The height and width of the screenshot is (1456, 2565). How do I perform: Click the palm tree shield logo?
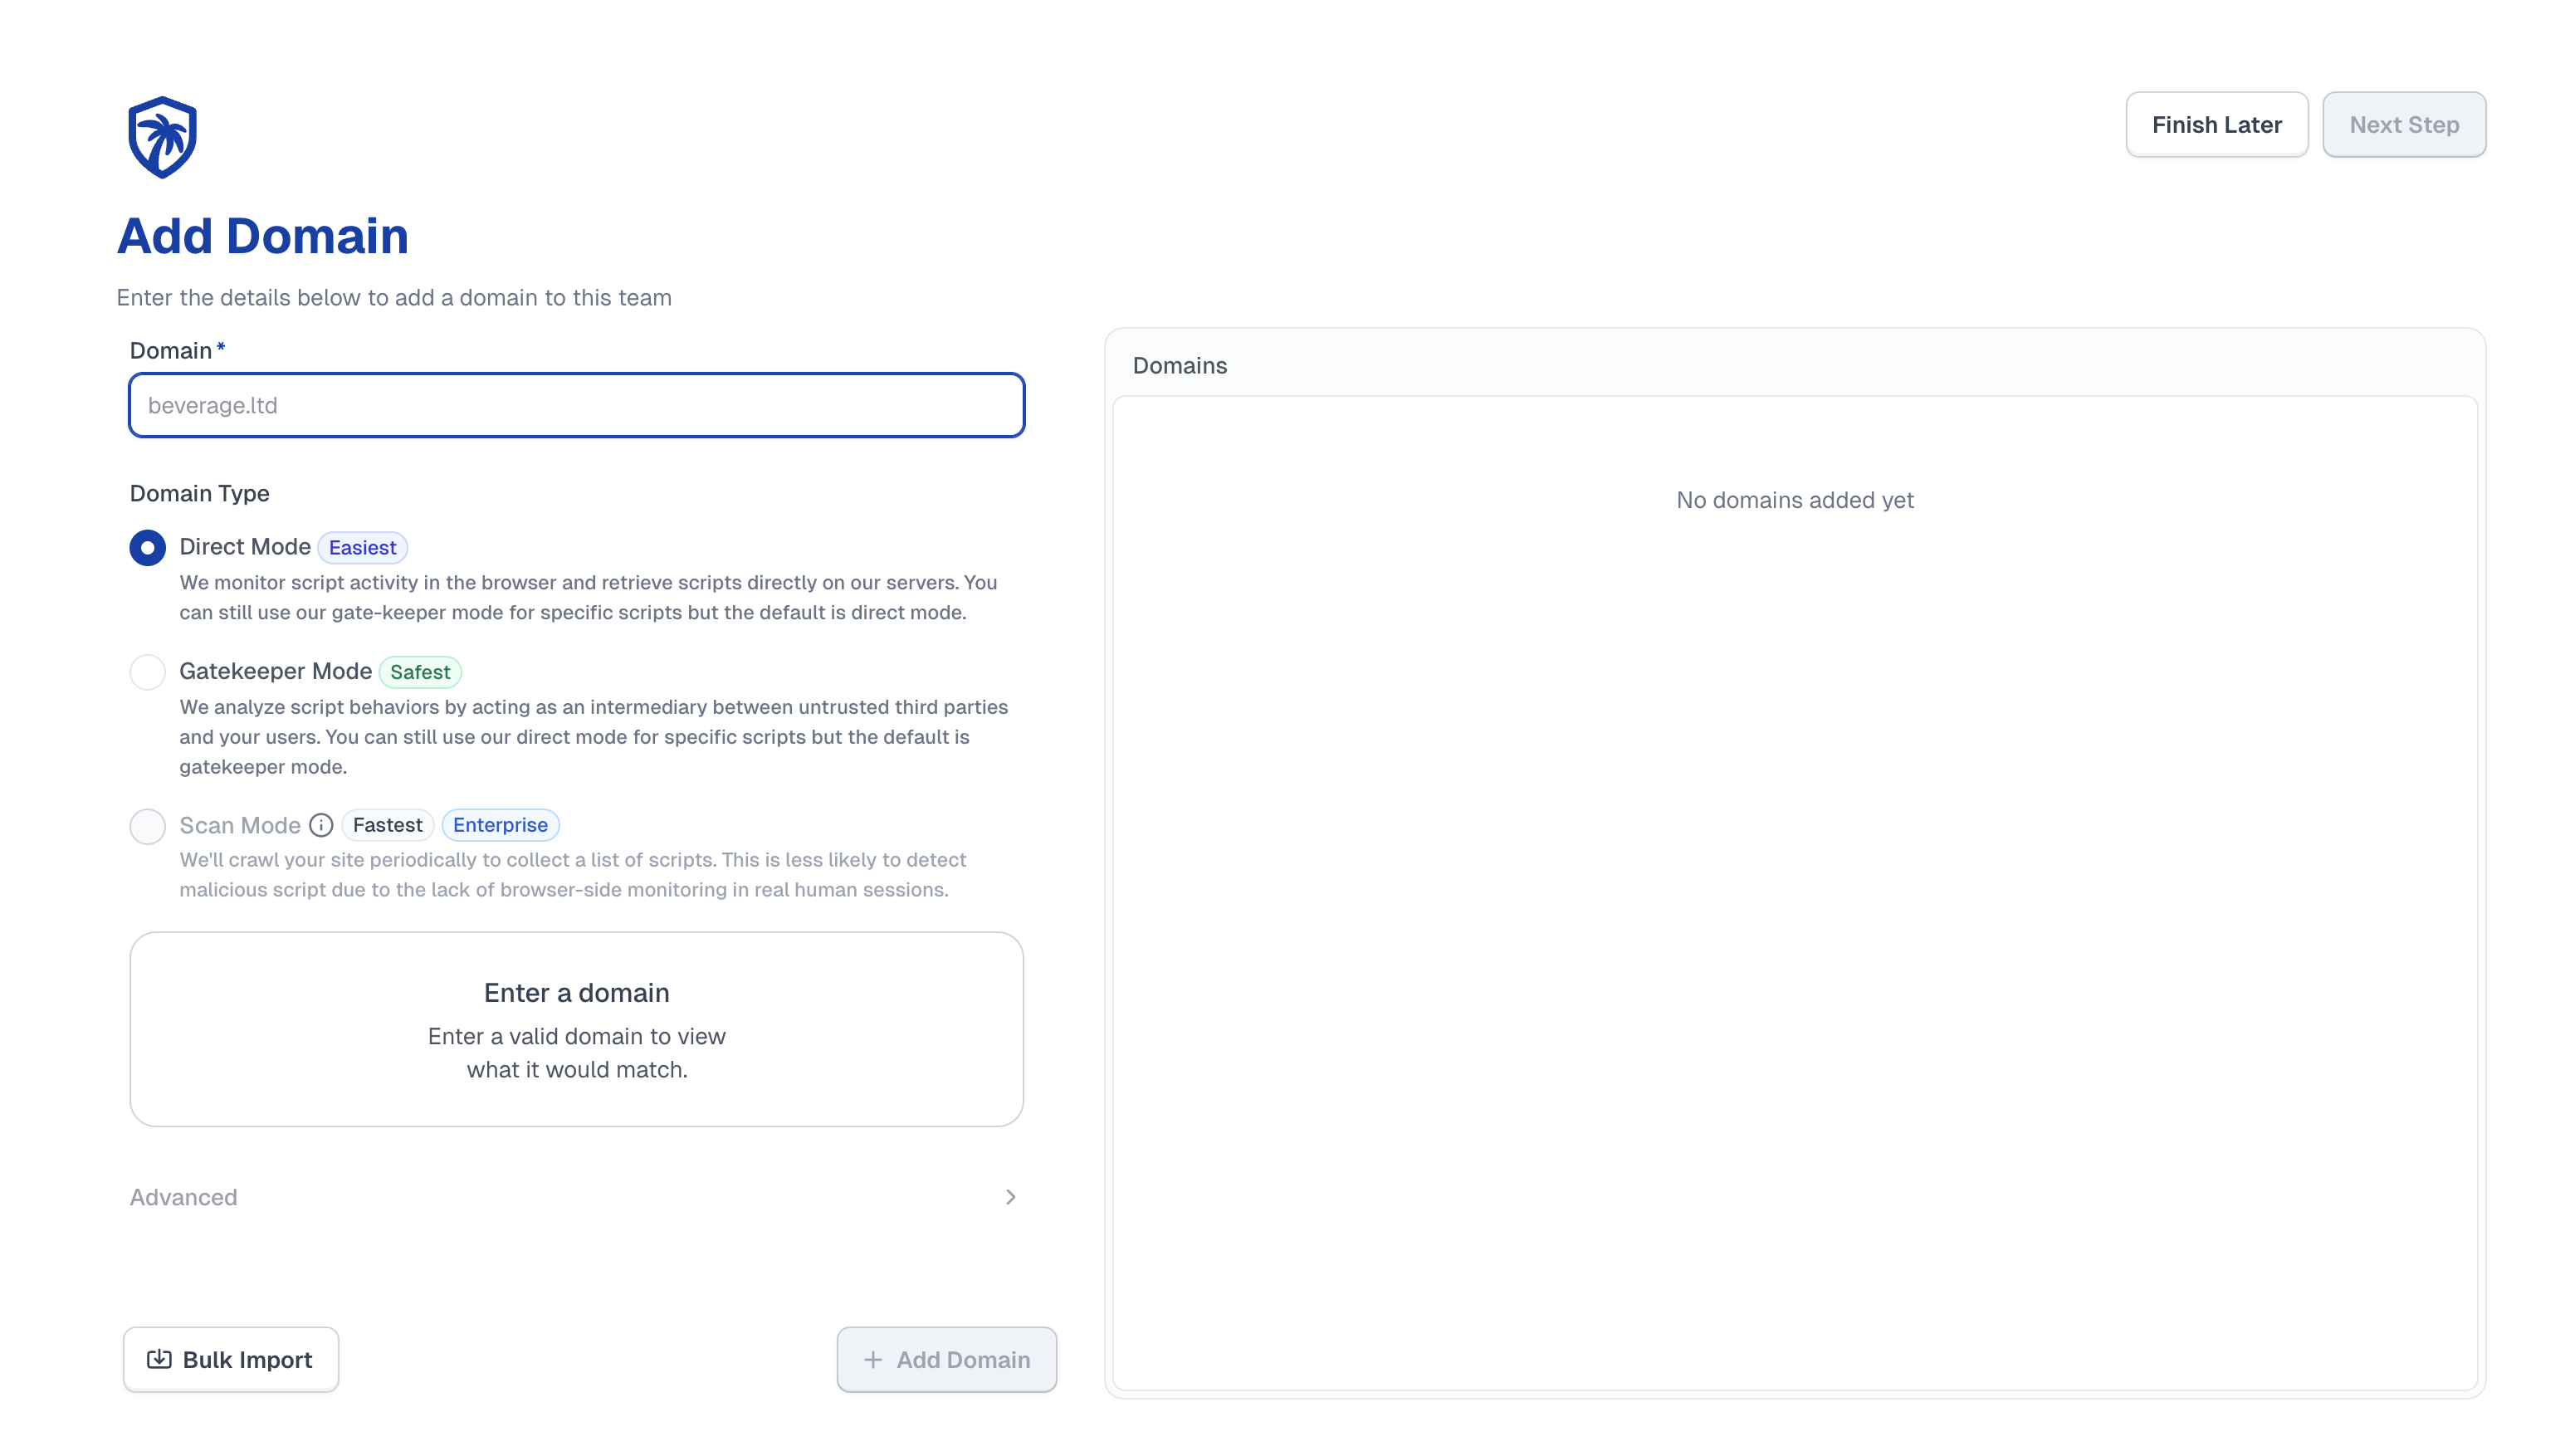coord(162,137)
